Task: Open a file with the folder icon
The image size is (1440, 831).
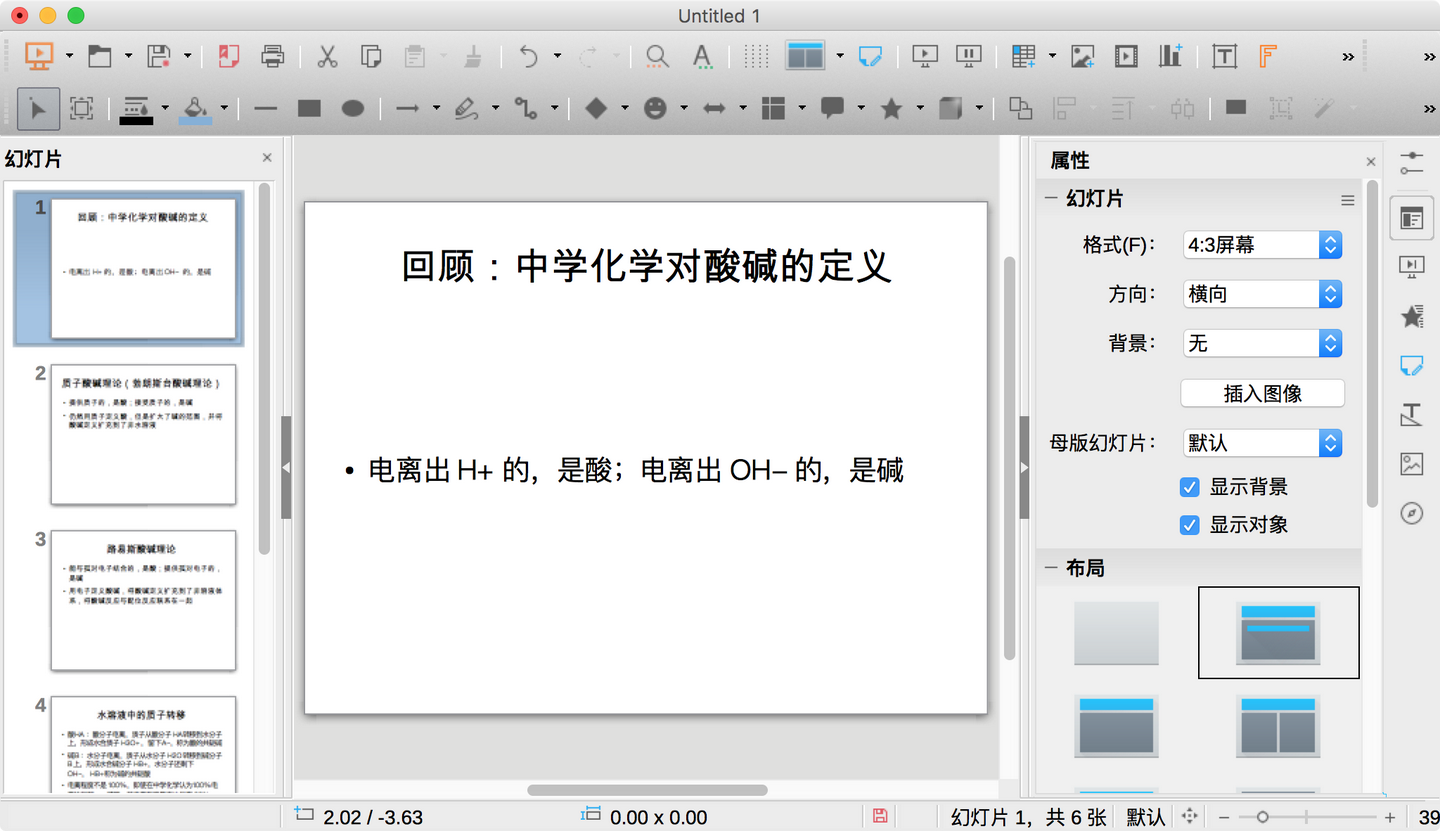Action: pyautogui.click(x=99, y=56)
